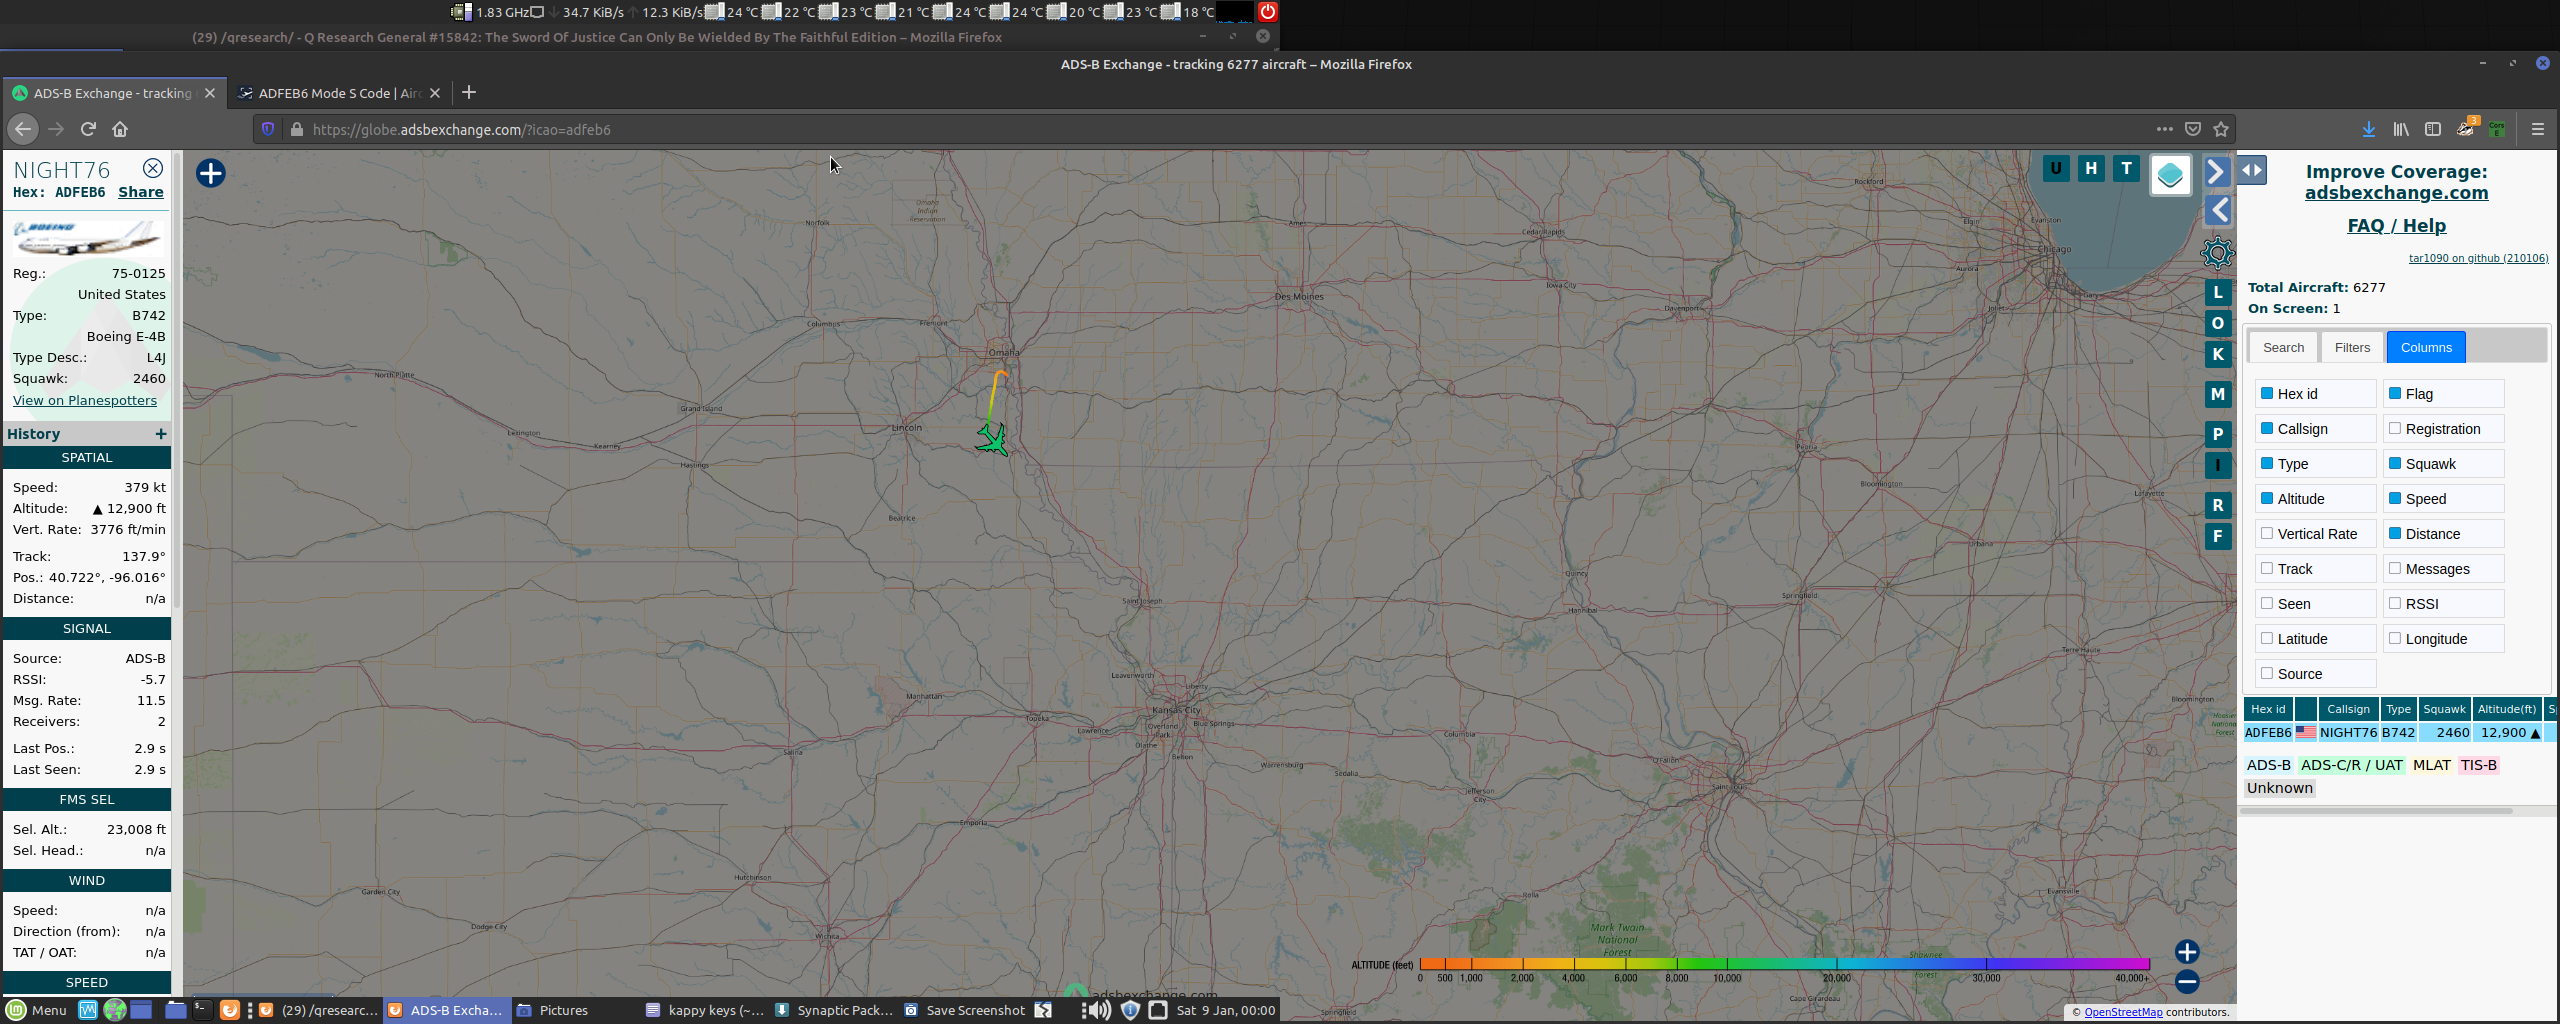Select the Columns tab
Image resolution: width=2560 pixels, height=1024 pixels.
2426,347
